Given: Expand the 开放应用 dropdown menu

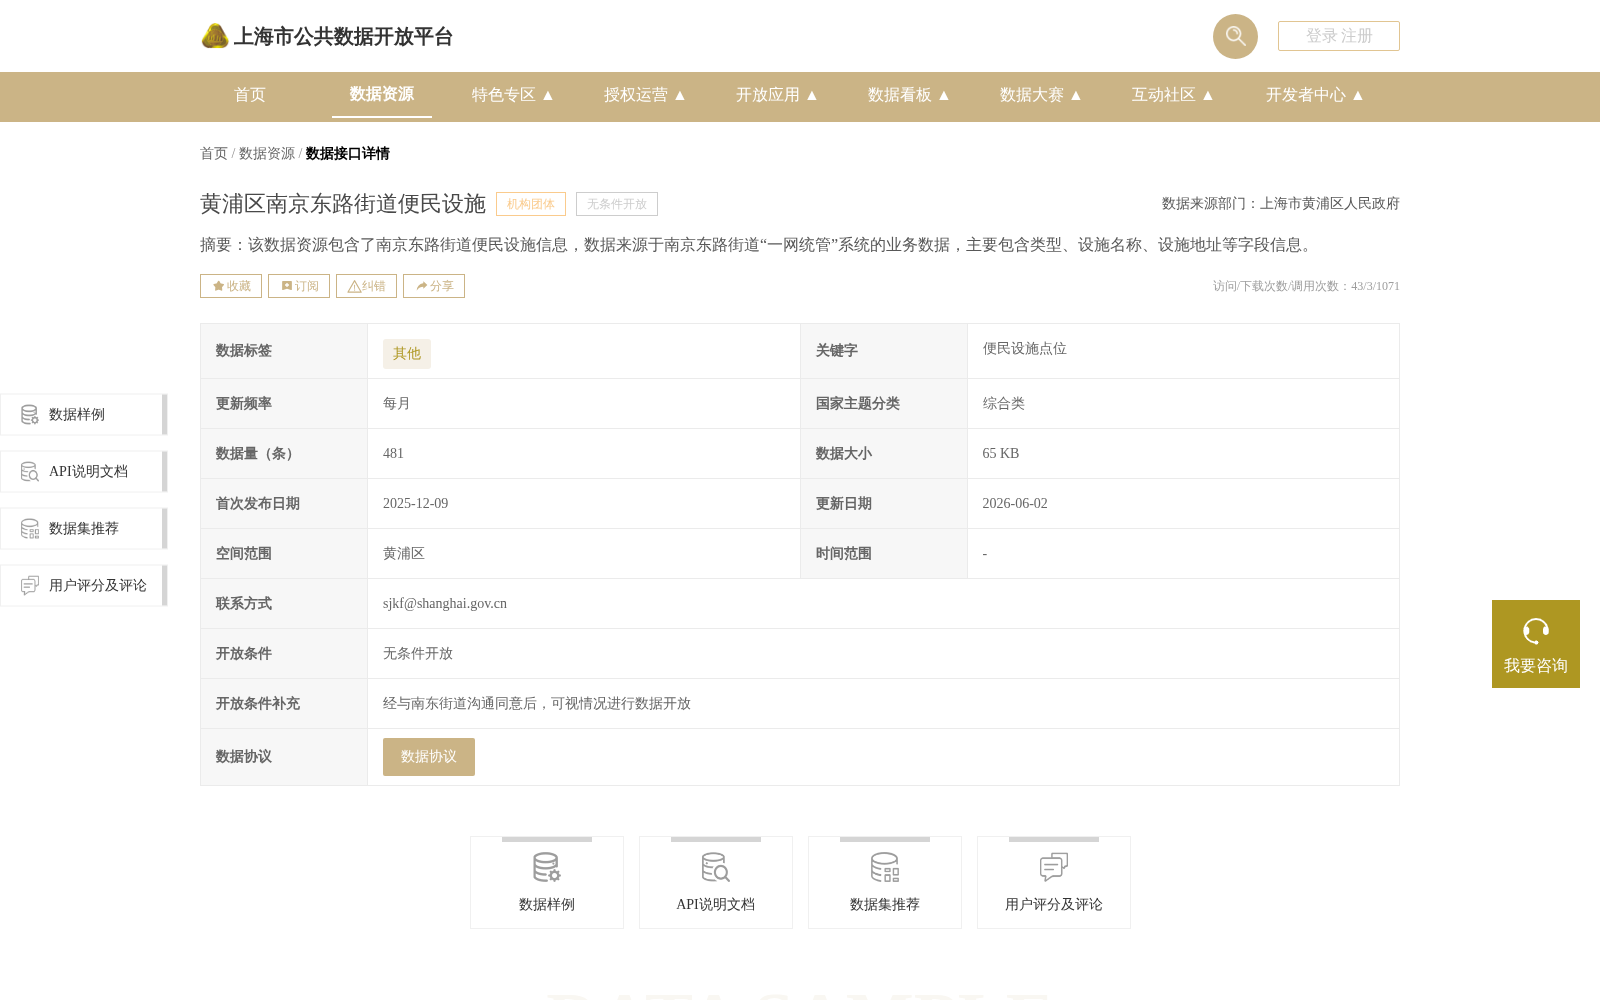Looking at the screenshot, I should pyautogui.click(x=777, y=95).
